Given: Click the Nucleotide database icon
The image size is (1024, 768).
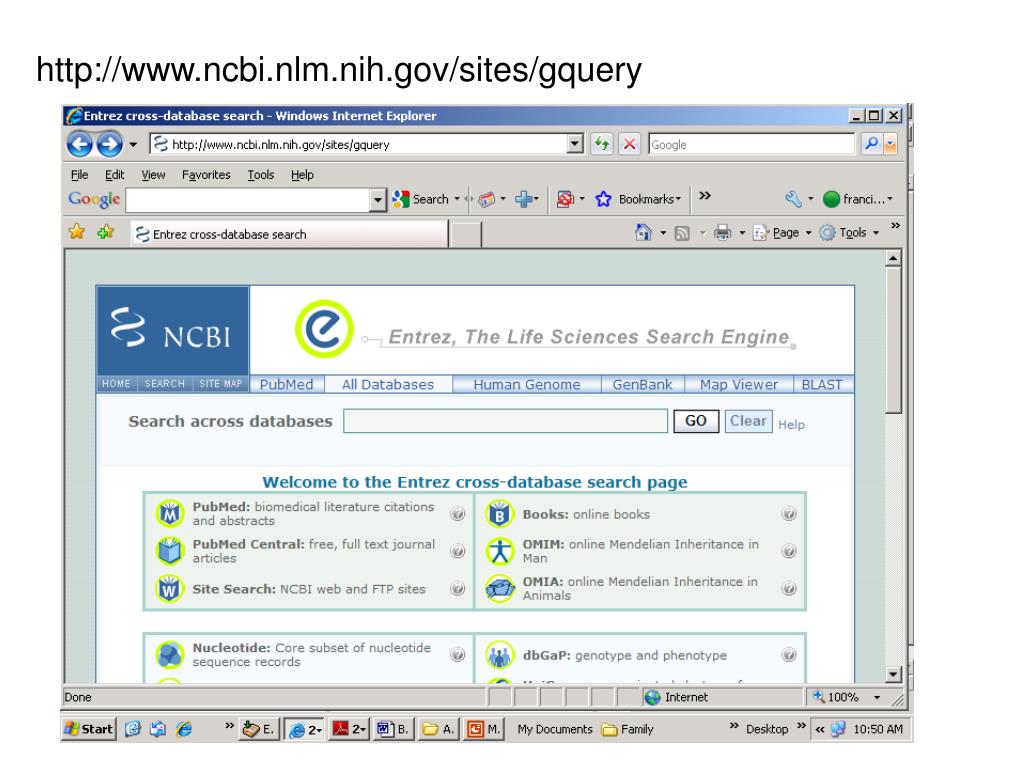Looking at the screenshot, I should click(x=170, y=654).
